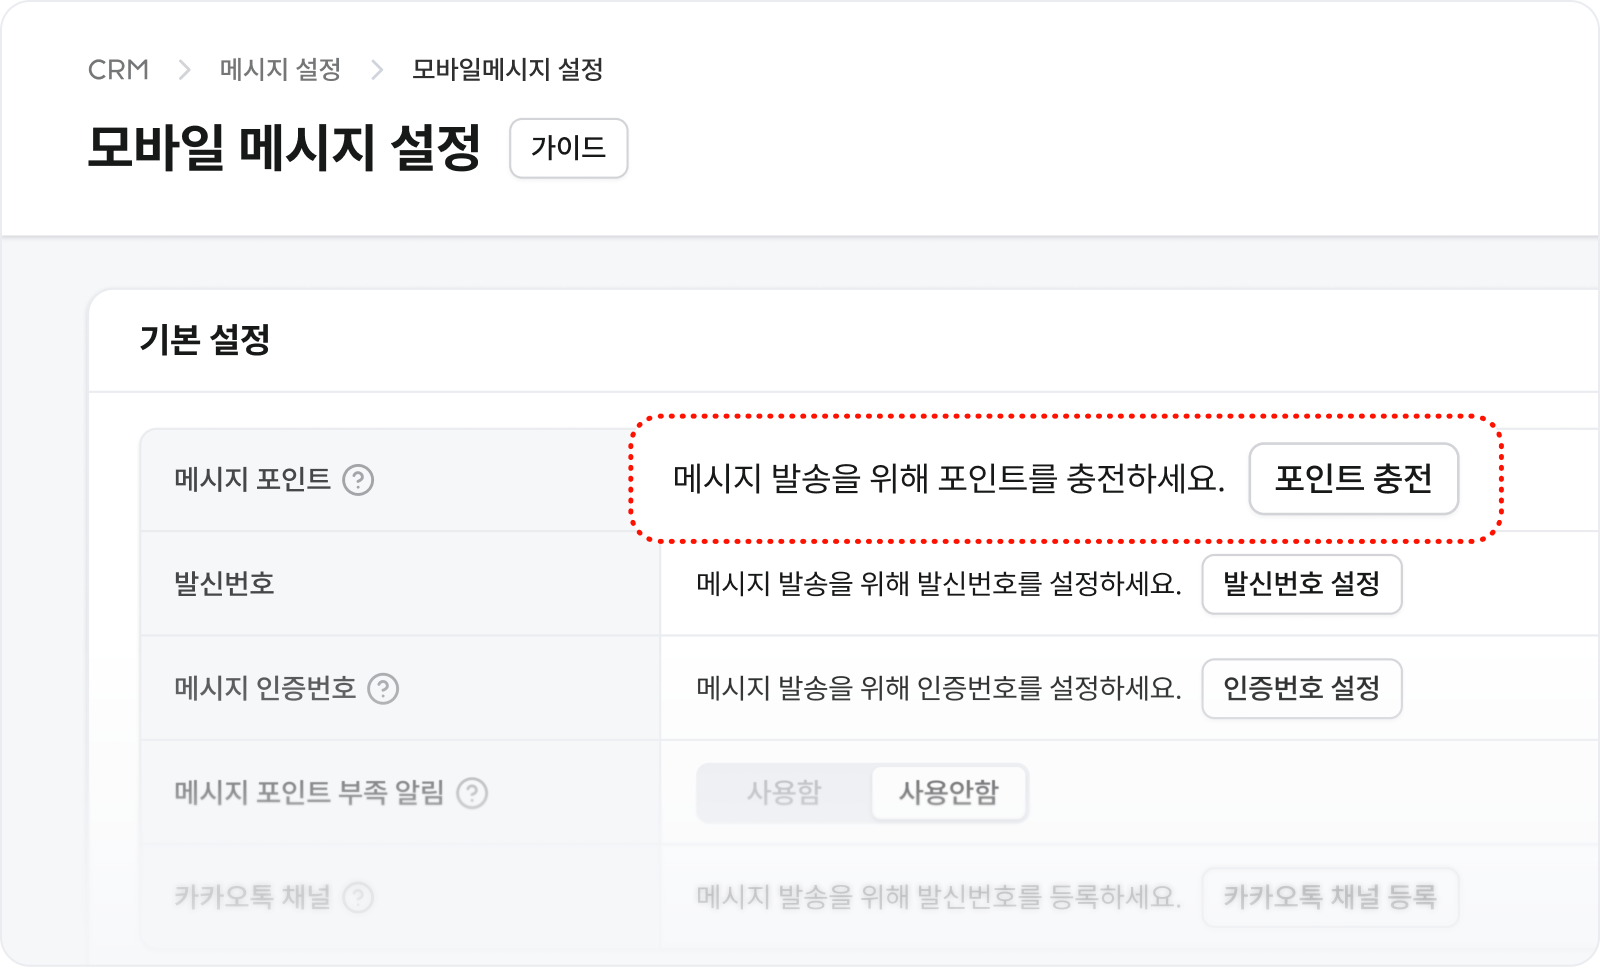This screenshot has width=1600, height=967.
Task: Click text 메시지 발송을 위해 발신번호를 설정하세요.
Action: click(939, 584)
